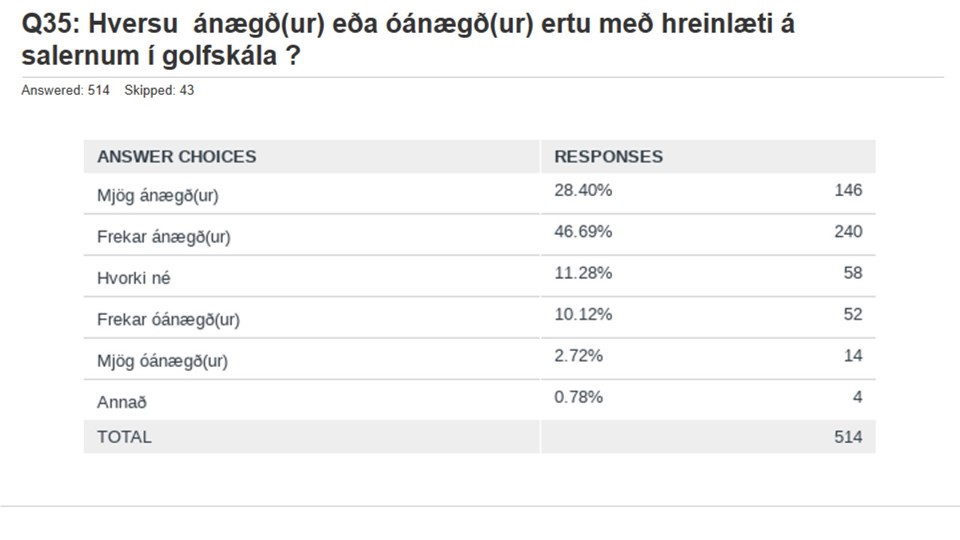Click the 28.40% response percentage
The image size is (960, 540).
[x=583, y=190]
